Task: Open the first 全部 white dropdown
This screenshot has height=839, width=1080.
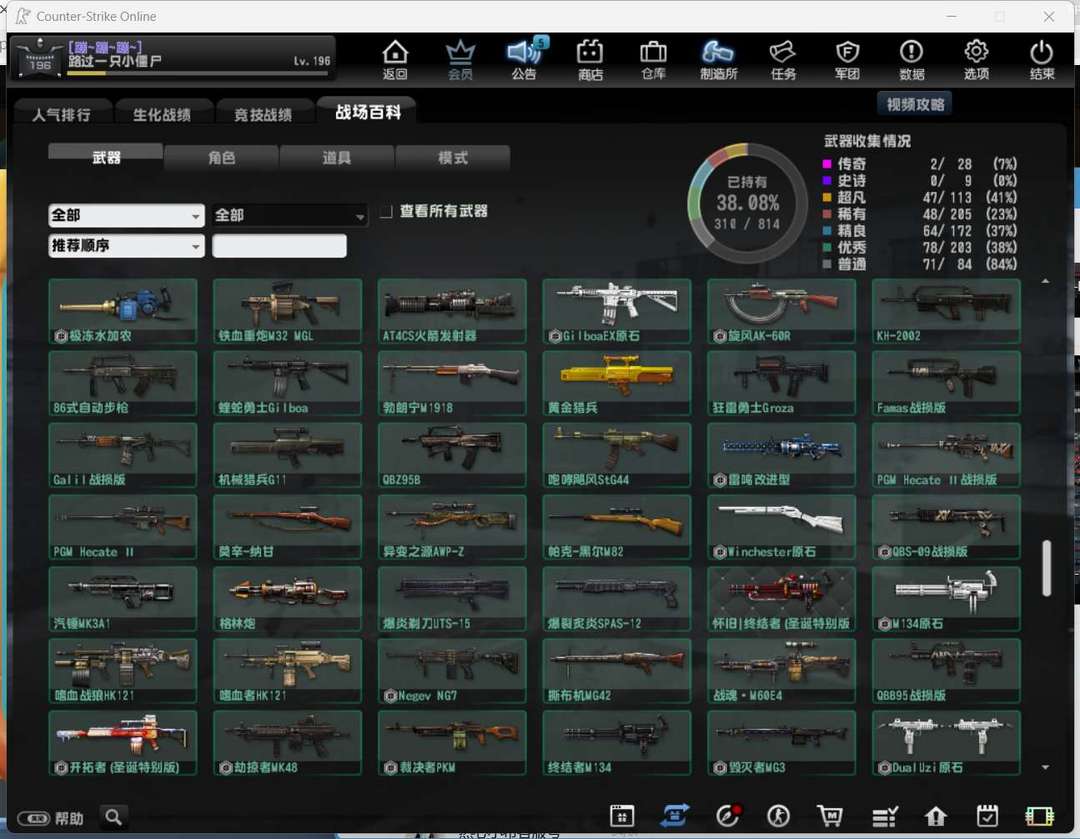Action: click(x=126, y=216)
